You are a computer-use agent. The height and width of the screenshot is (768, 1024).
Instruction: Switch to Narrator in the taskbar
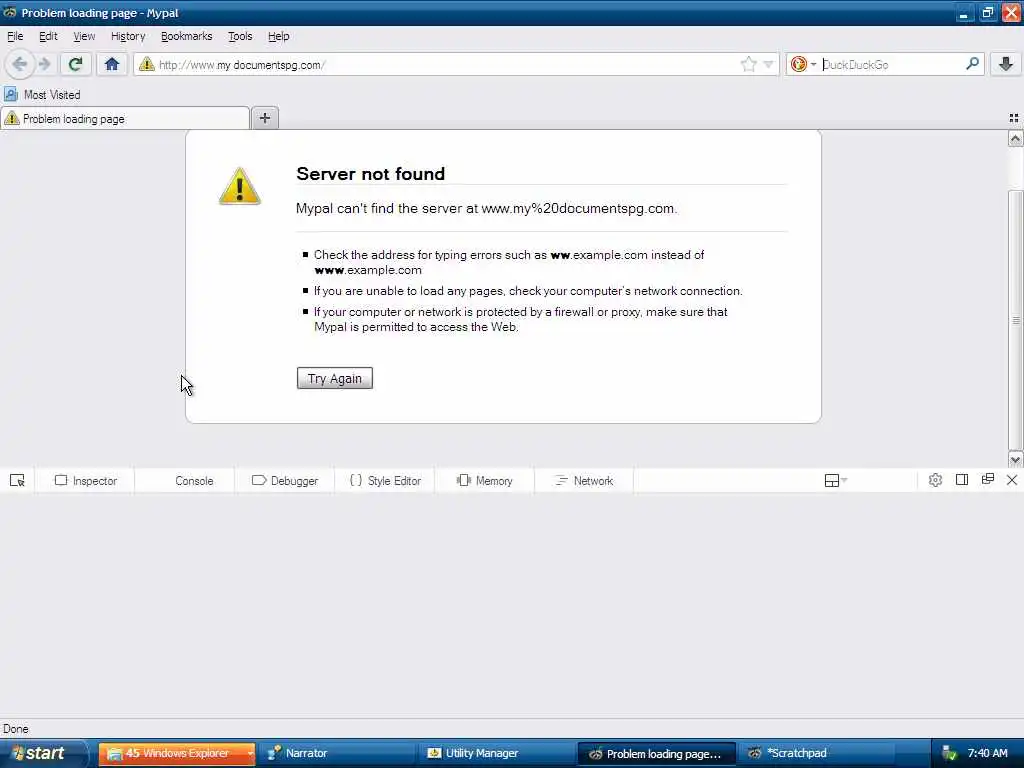pyautogui.click(x=337, y=754)
